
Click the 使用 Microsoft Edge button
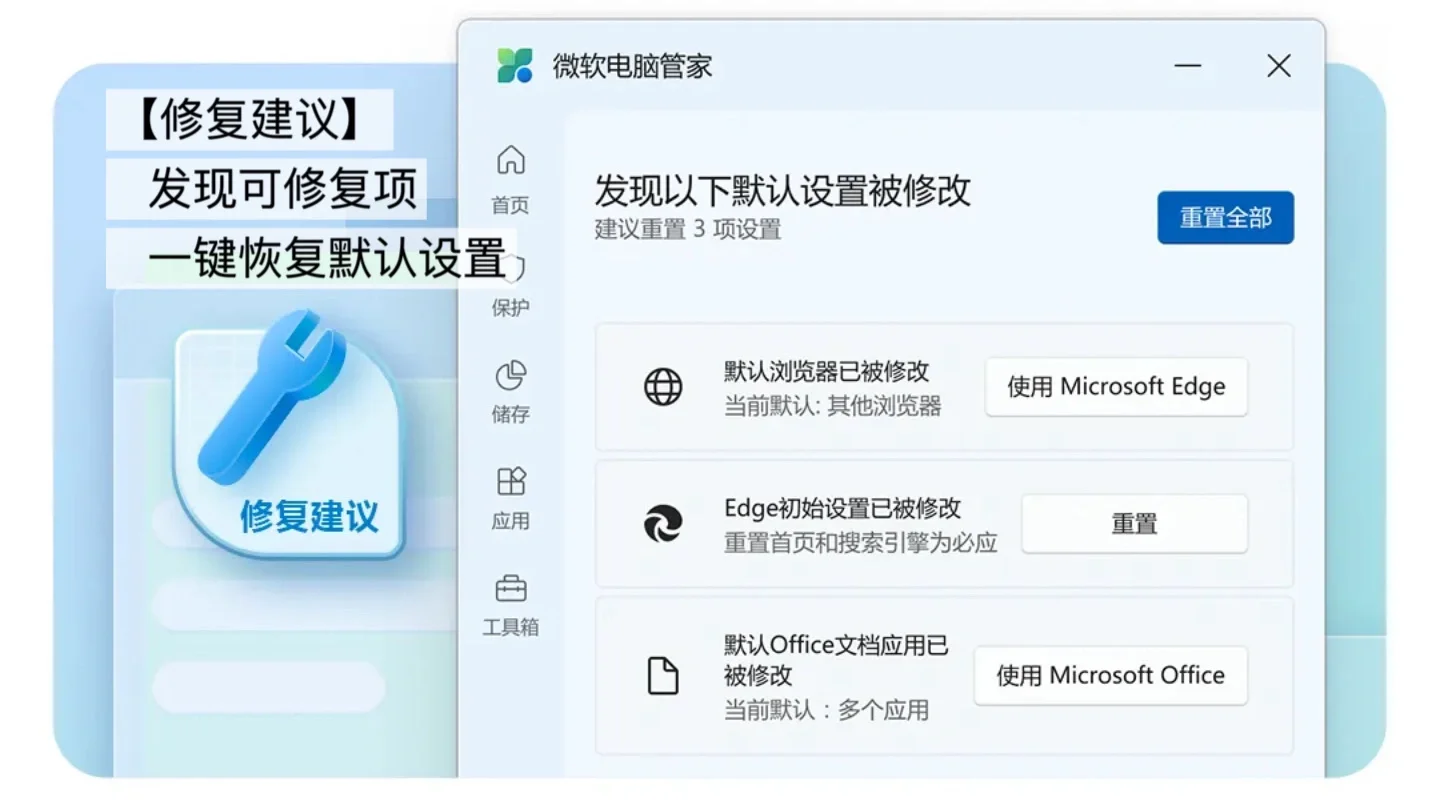pos(1116,388)
